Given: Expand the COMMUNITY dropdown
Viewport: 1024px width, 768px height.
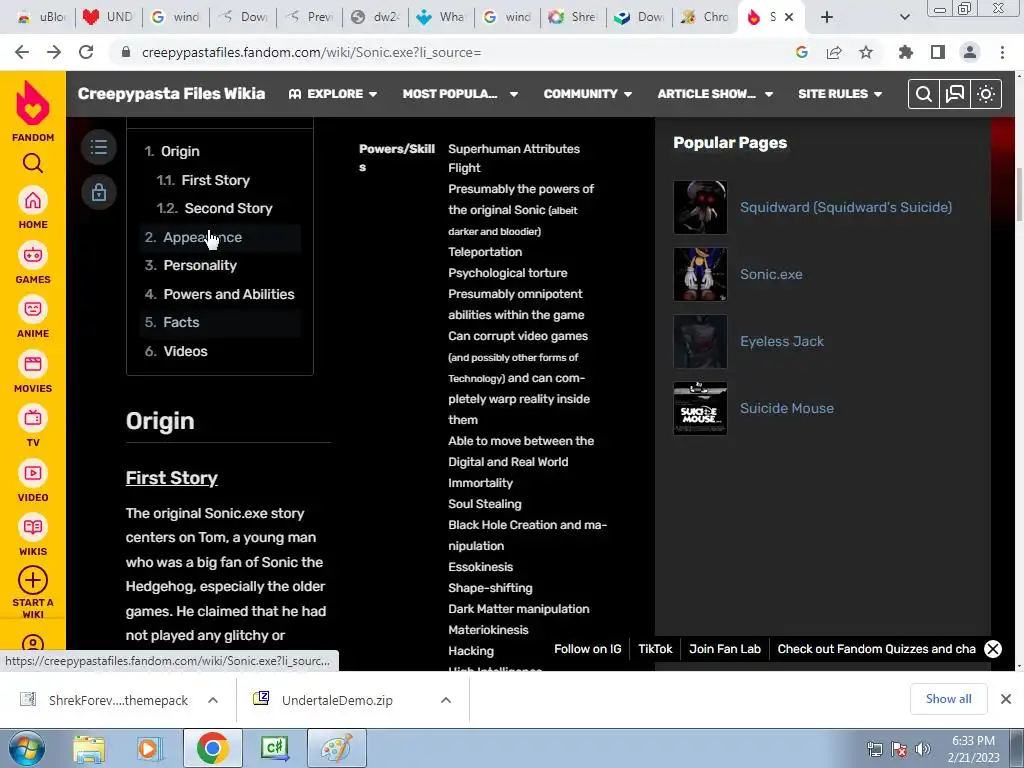Looking at the screenshot, I should point(588,94).
